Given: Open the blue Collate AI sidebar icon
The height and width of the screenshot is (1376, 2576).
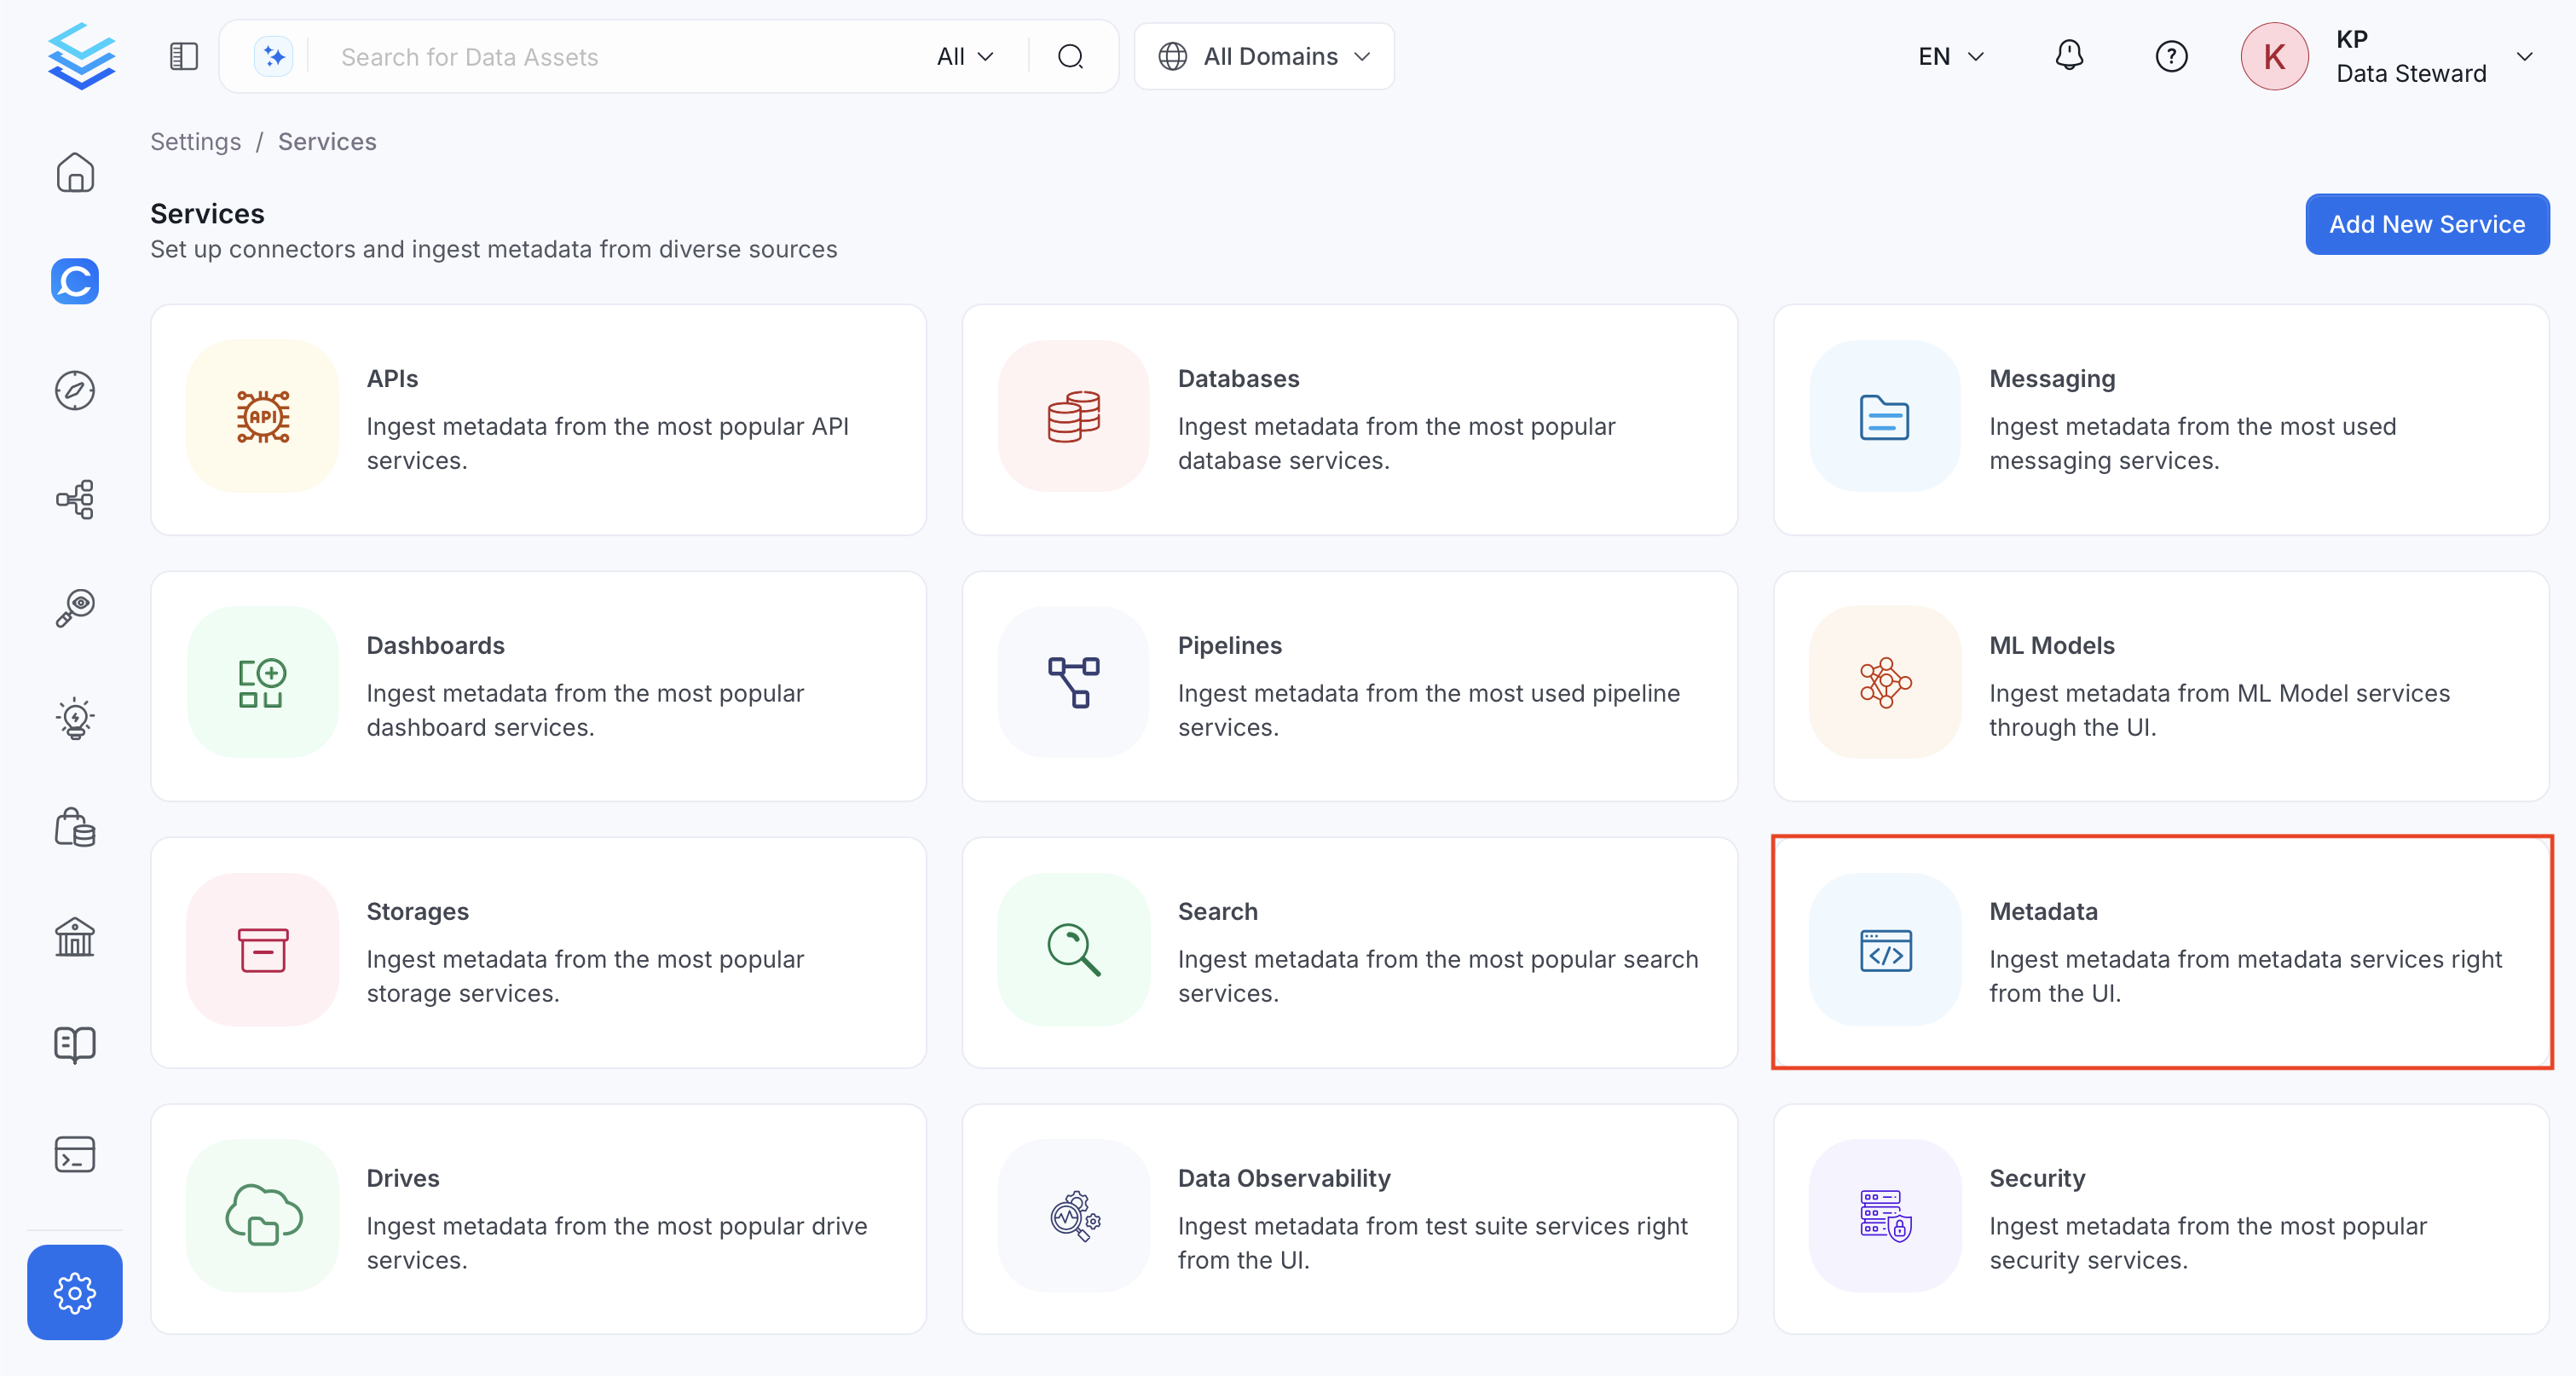Looking at the screenshot, I should point(75,281).
